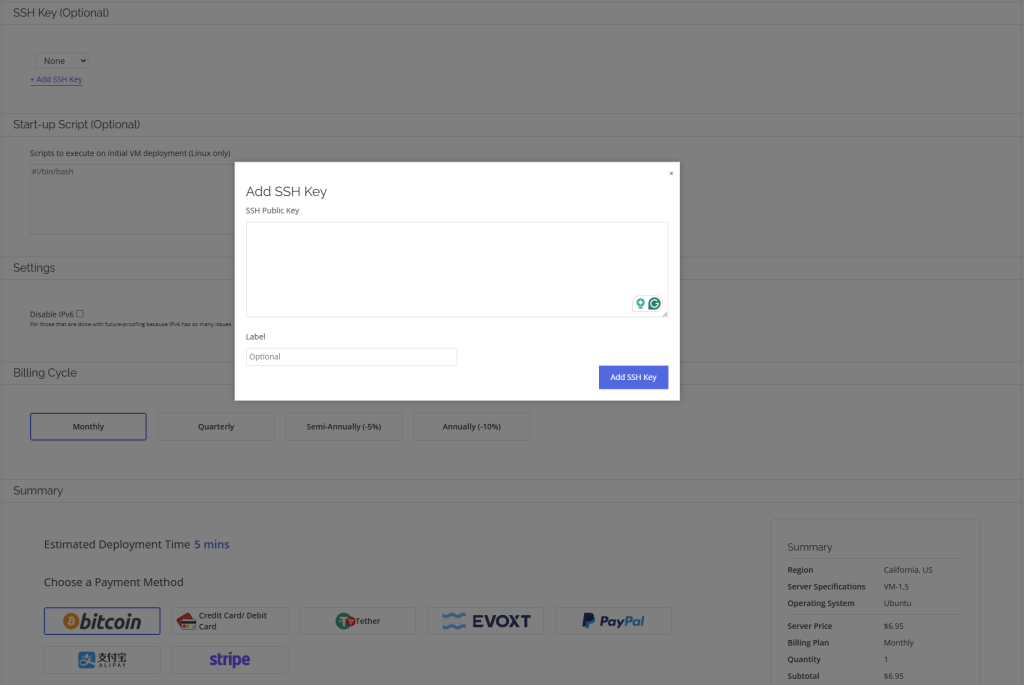Open the Grammarly icon in the SSH key field

coord(654,303)
